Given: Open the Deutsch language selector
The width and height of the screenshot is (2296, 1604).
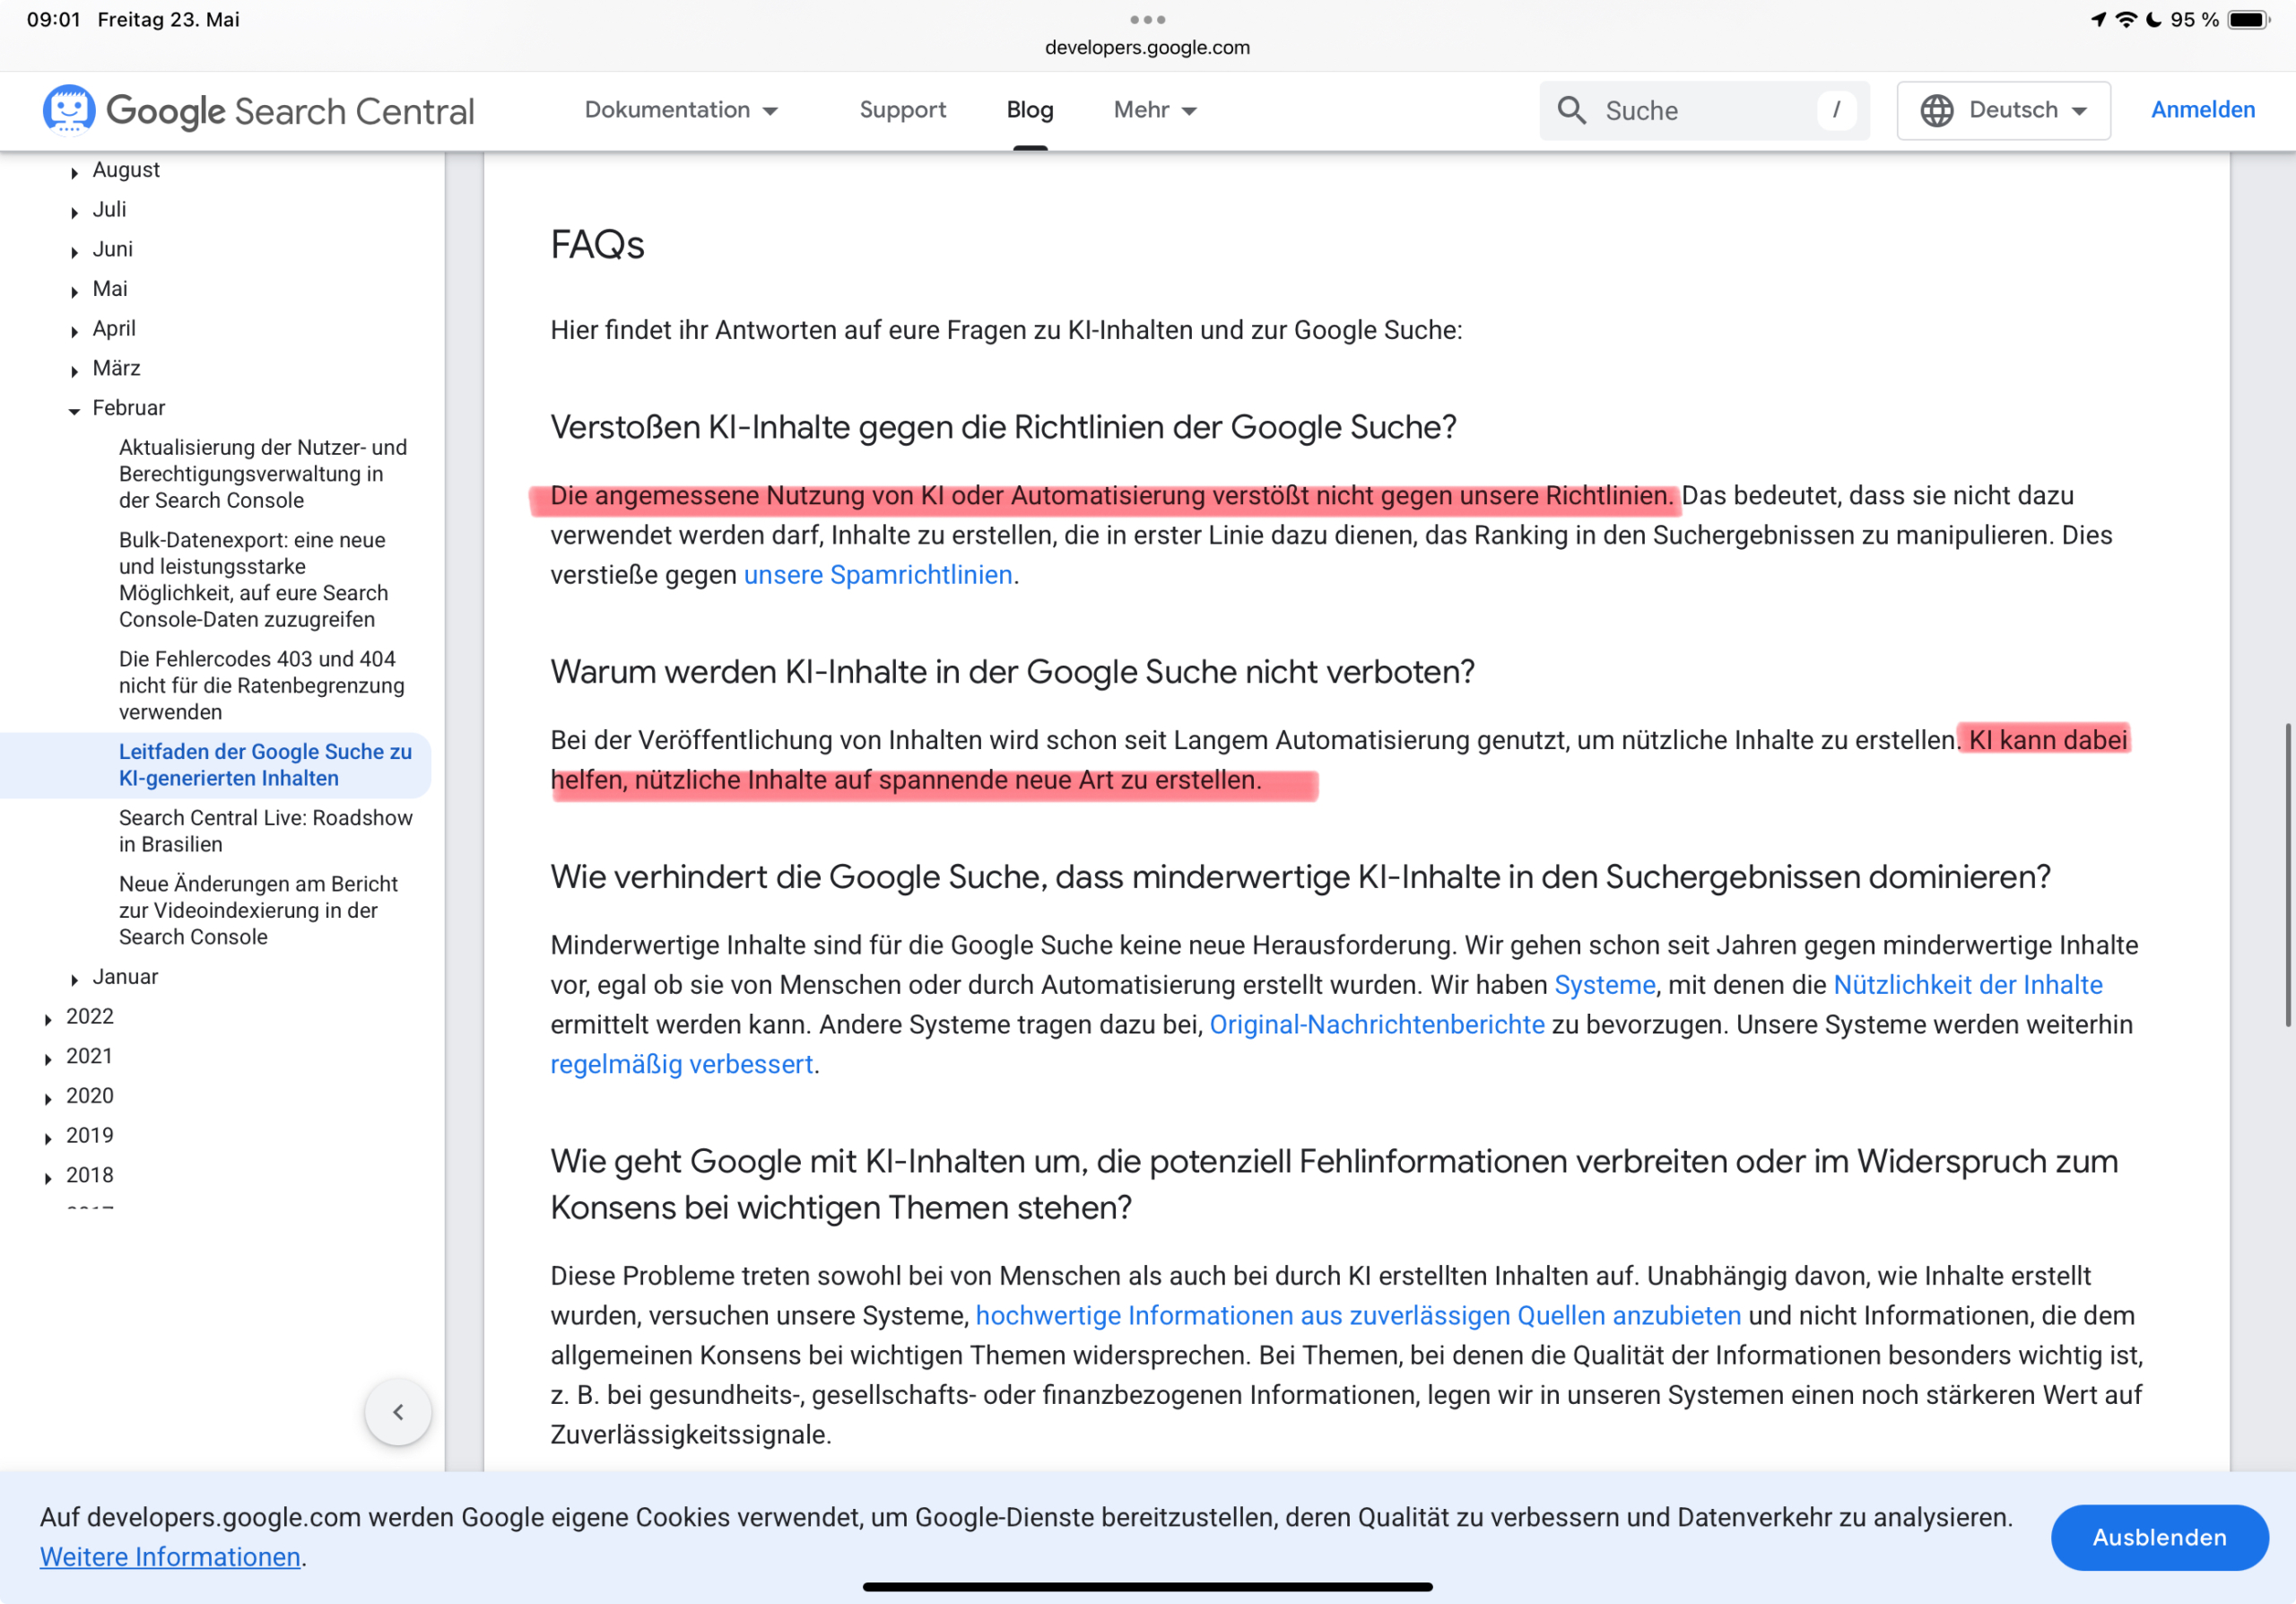Looking at the screenshot, I should pyautogui.click(x=2003, y=110).
